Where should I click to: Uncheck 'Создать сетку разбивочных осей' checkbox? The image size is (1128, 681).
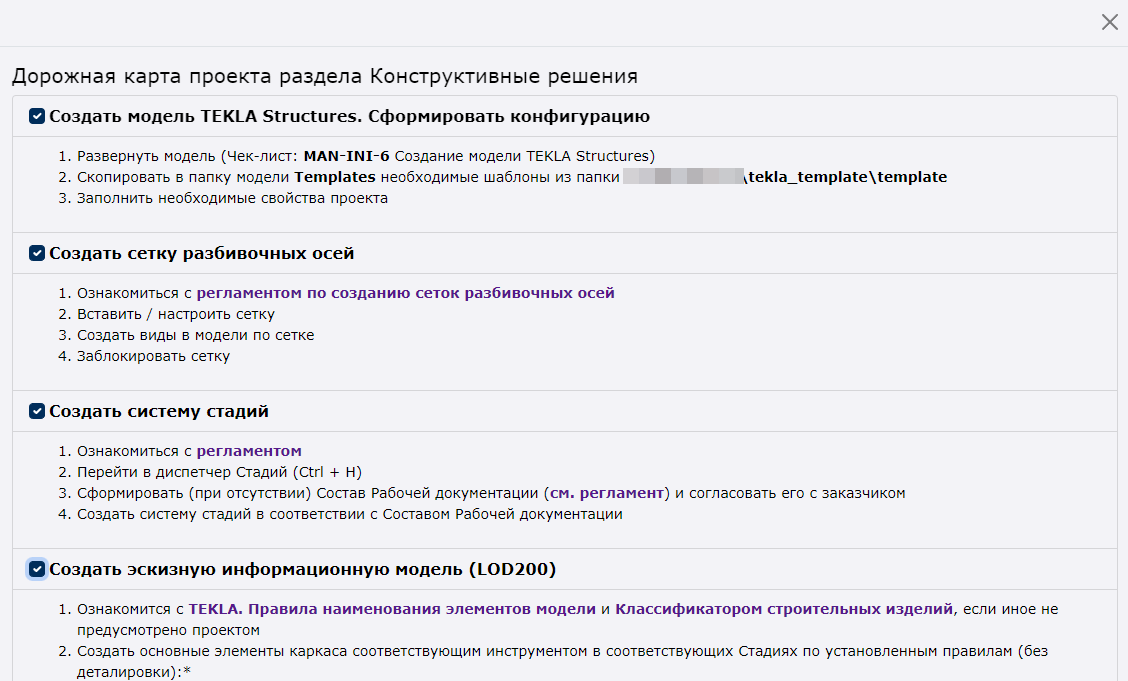click(x=37, y=253)
